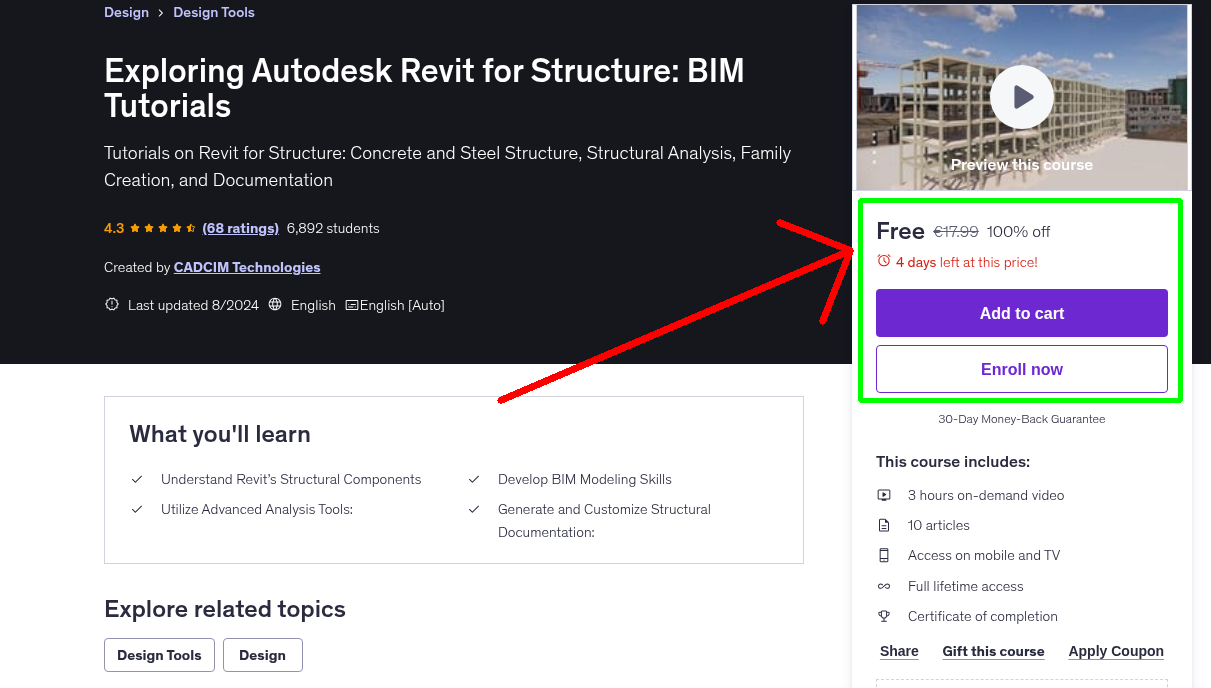
Task: Open the Design breadcrumb
Action: (x=126, y=11)
